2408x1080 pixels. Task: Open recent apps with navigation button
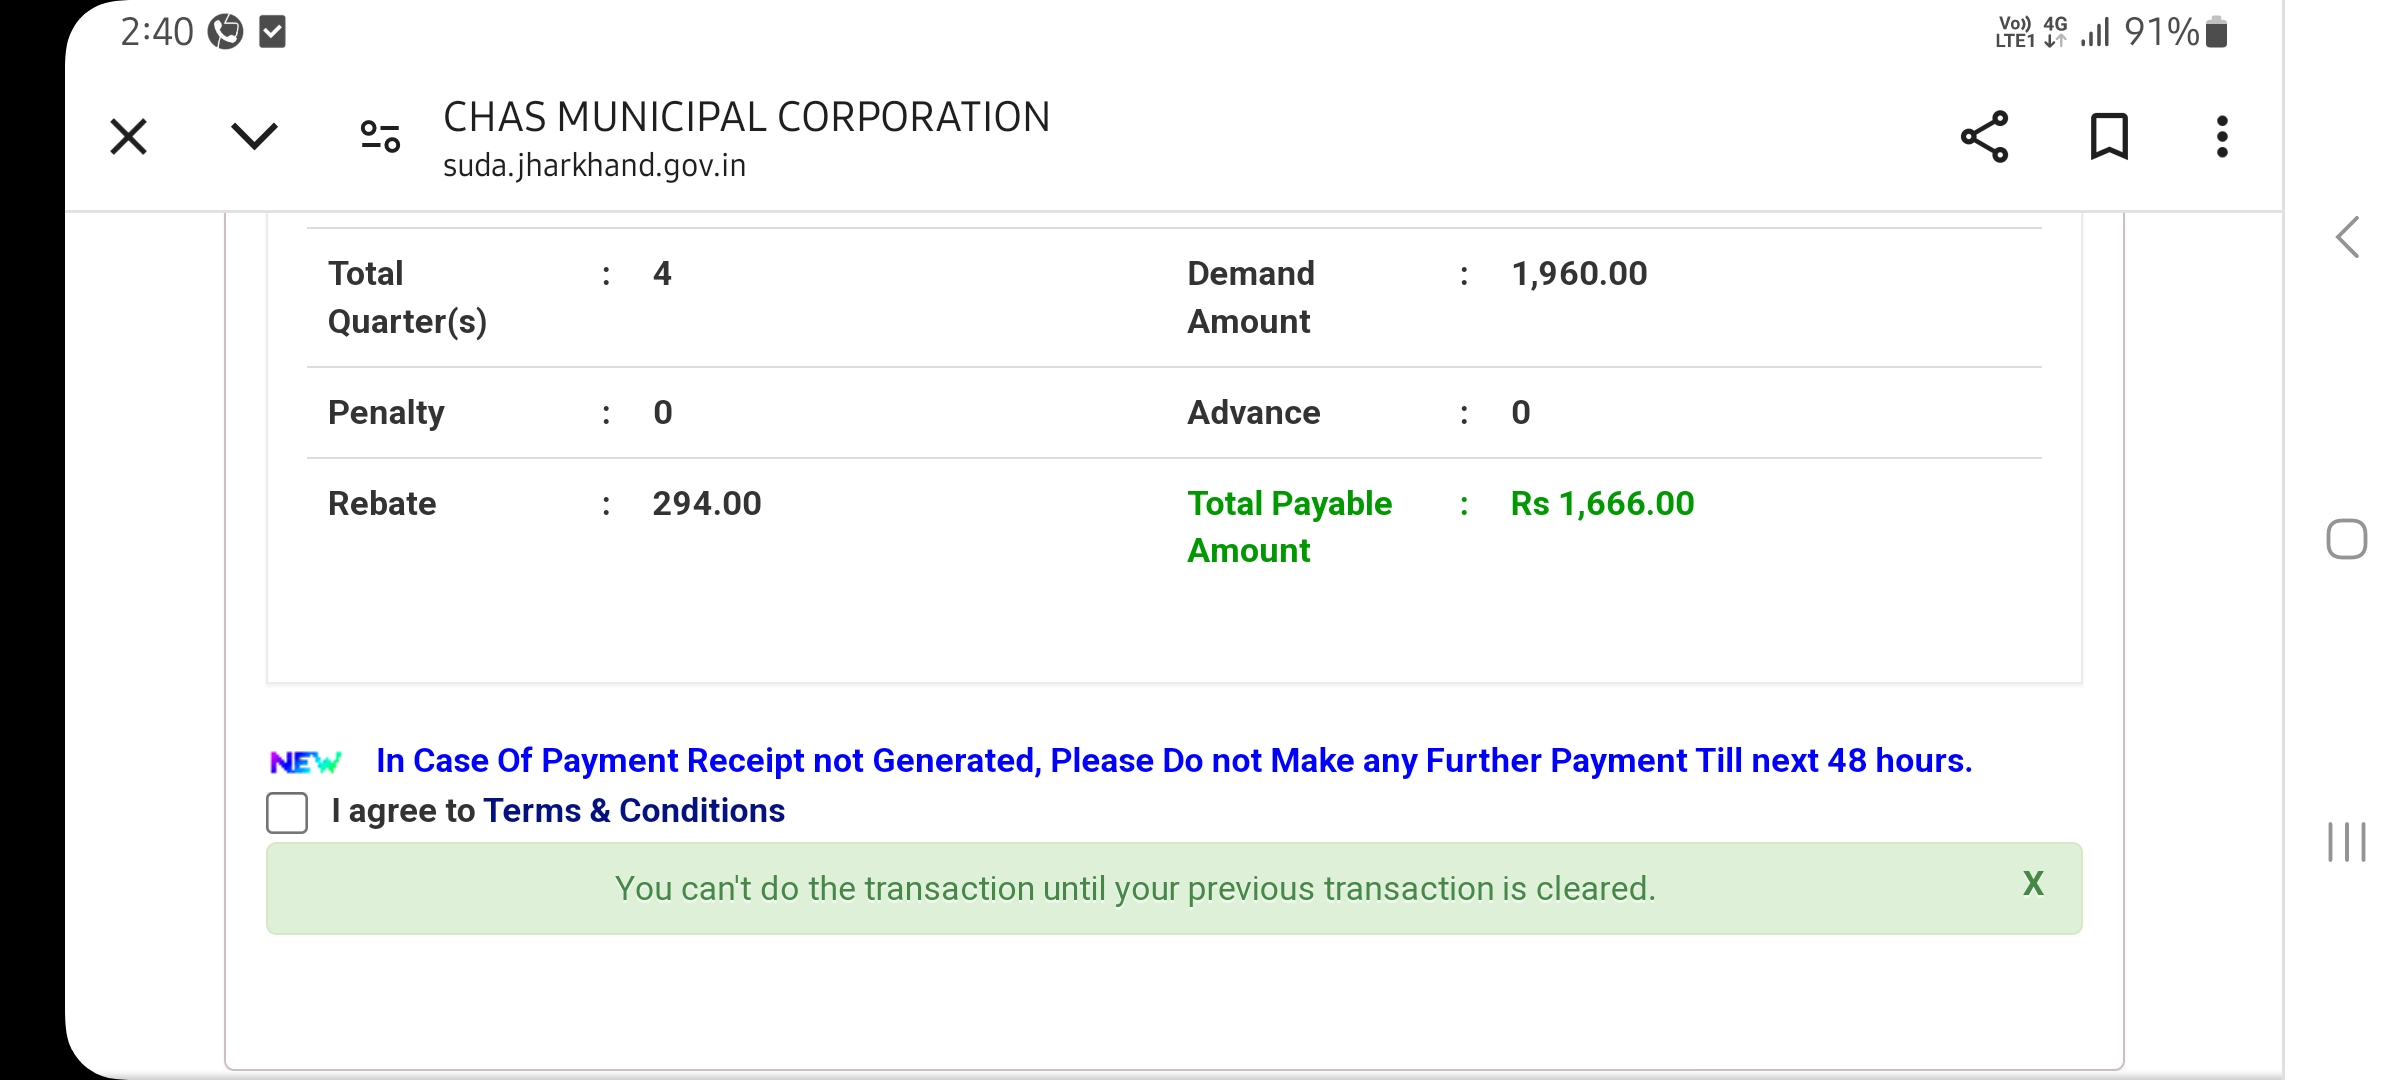click(2346, 841)
